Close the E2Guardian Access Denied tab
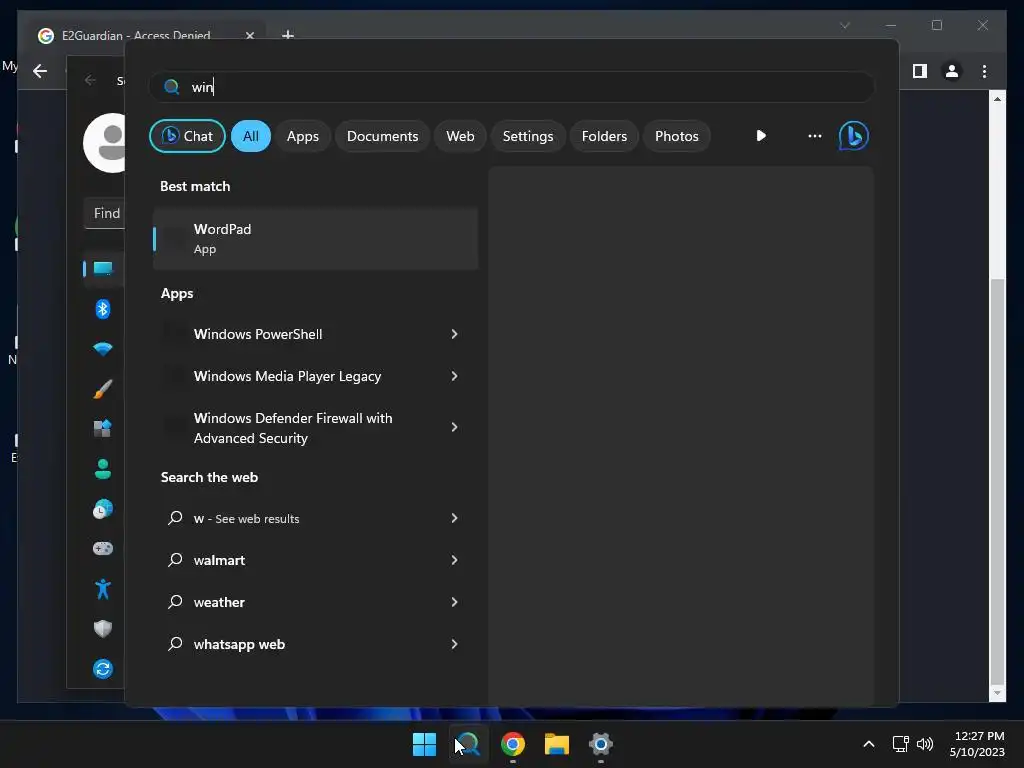1024x768 pixels. pos(250,35)
